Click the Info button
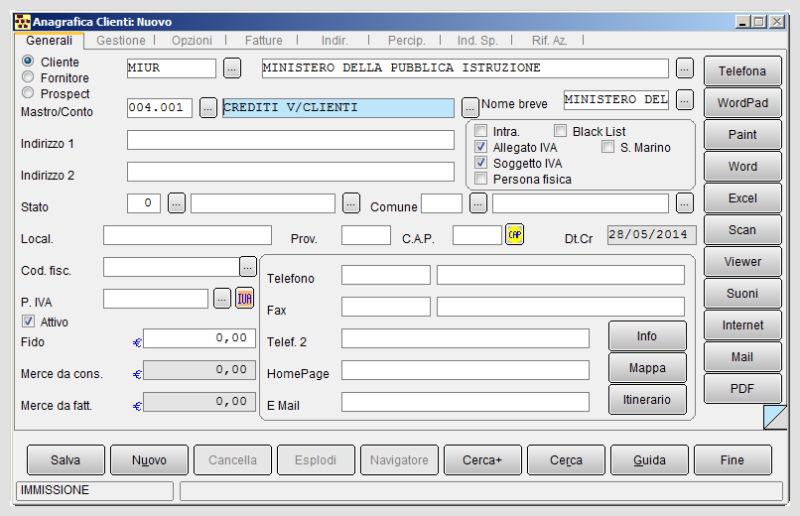 point(647,336)
